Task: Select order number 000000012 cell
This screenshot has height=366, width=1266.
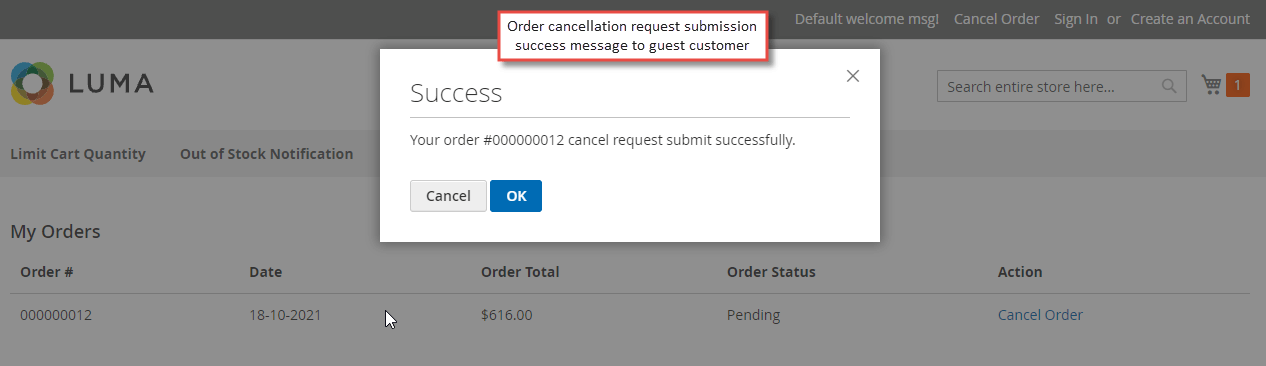Action: click(56, 315)
